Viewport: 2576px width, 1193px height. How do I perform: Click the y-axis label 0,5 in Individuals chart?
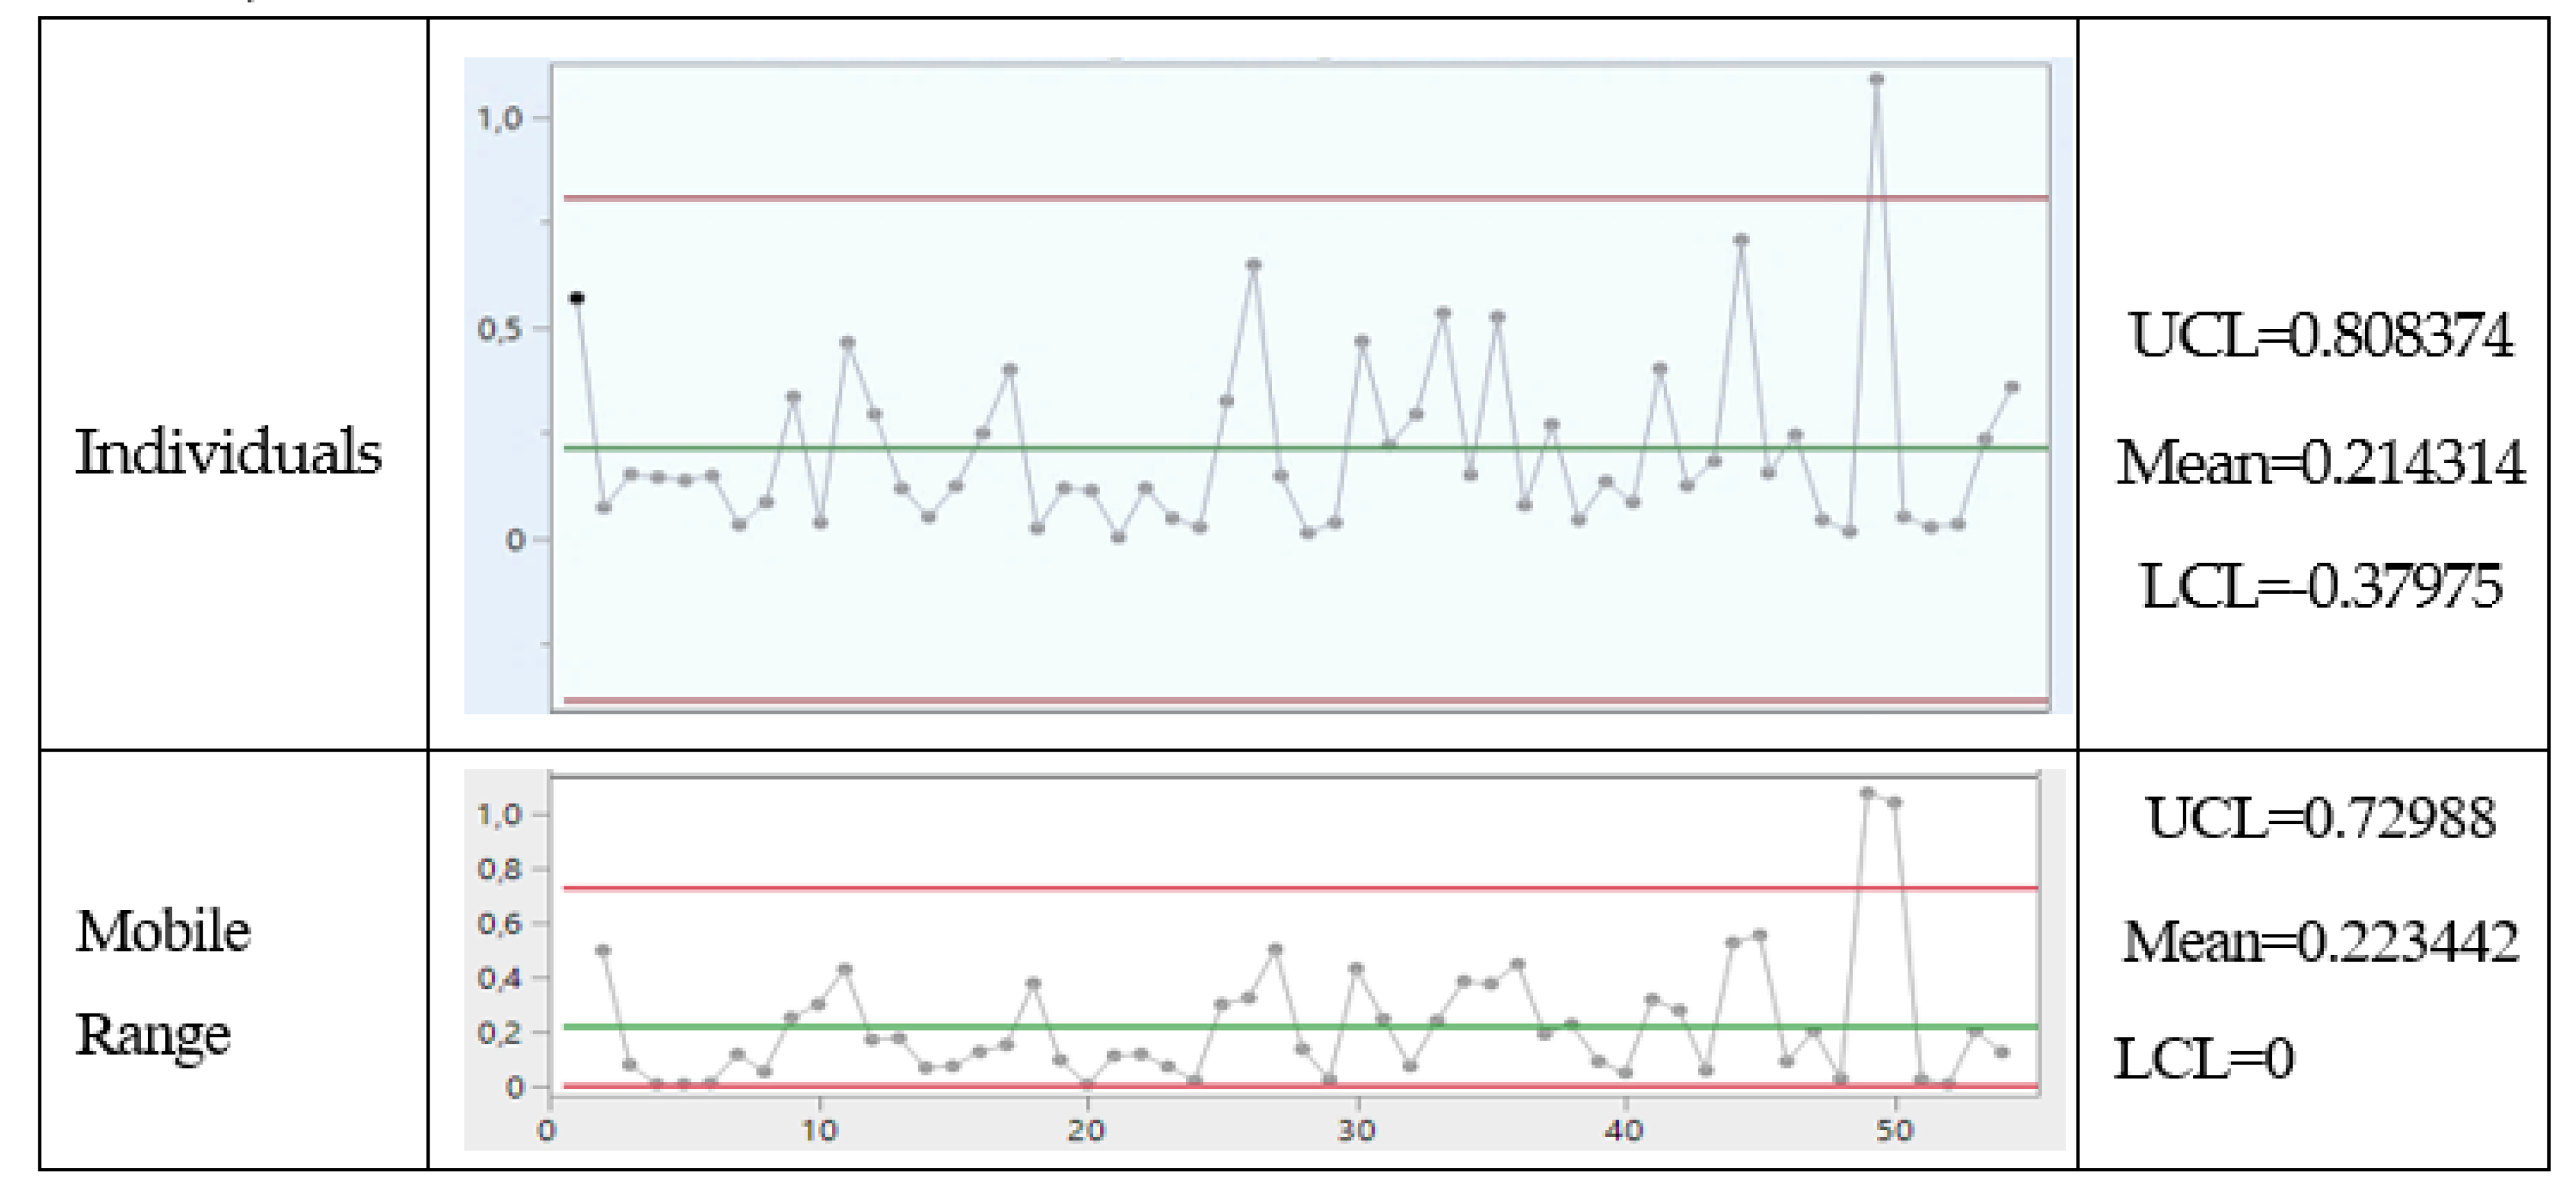[499, 329]
